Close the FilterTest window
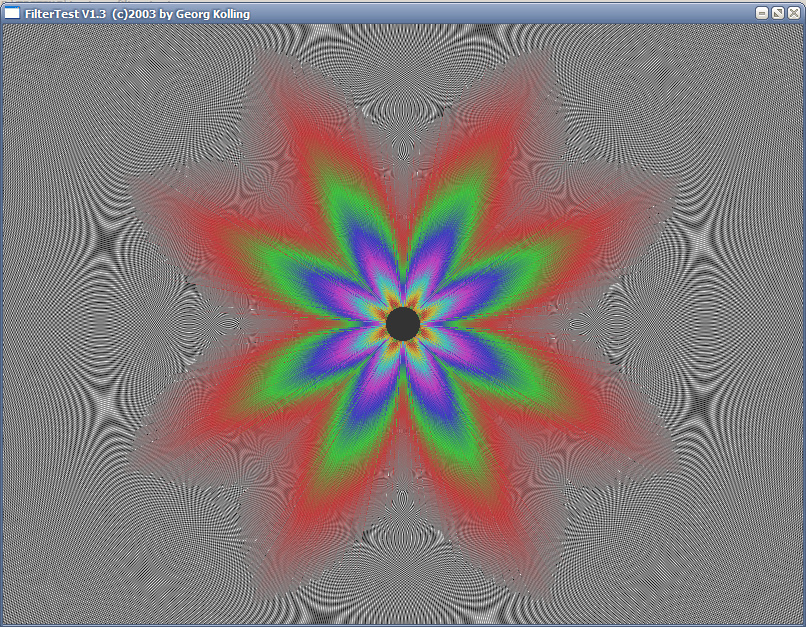The width and height of the screenshot is (806, 627). coord(794,13)
